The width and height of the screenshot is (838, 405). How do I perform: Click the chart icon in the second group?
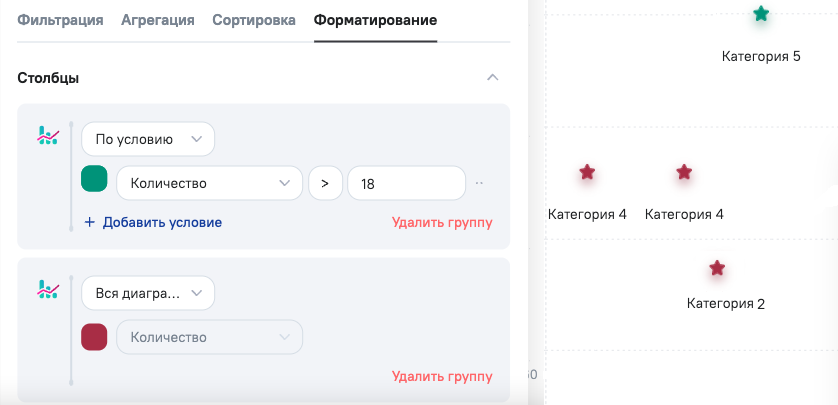click(x=47, y=290)
